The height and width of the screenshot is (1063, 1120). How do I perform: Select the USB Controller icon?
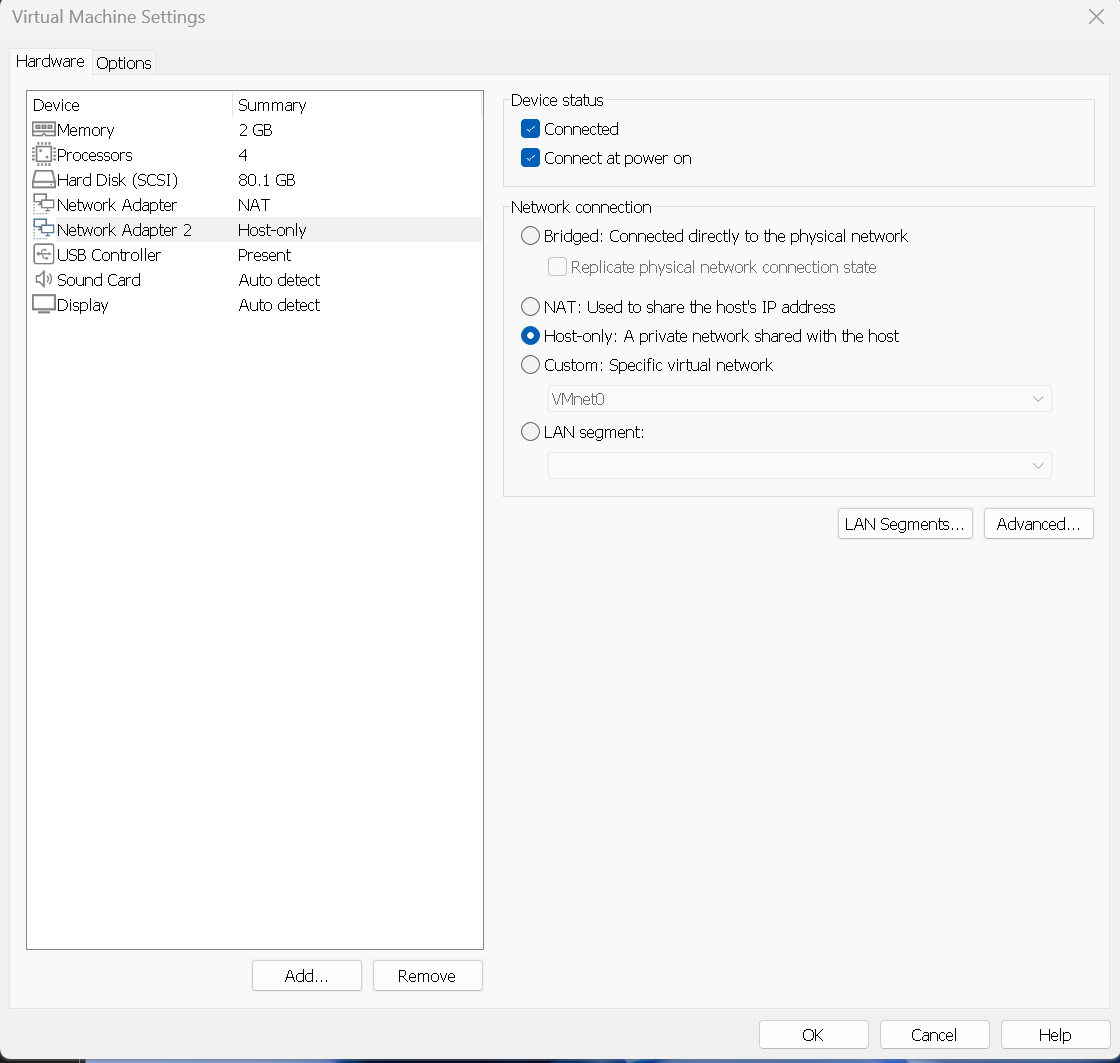42,255
